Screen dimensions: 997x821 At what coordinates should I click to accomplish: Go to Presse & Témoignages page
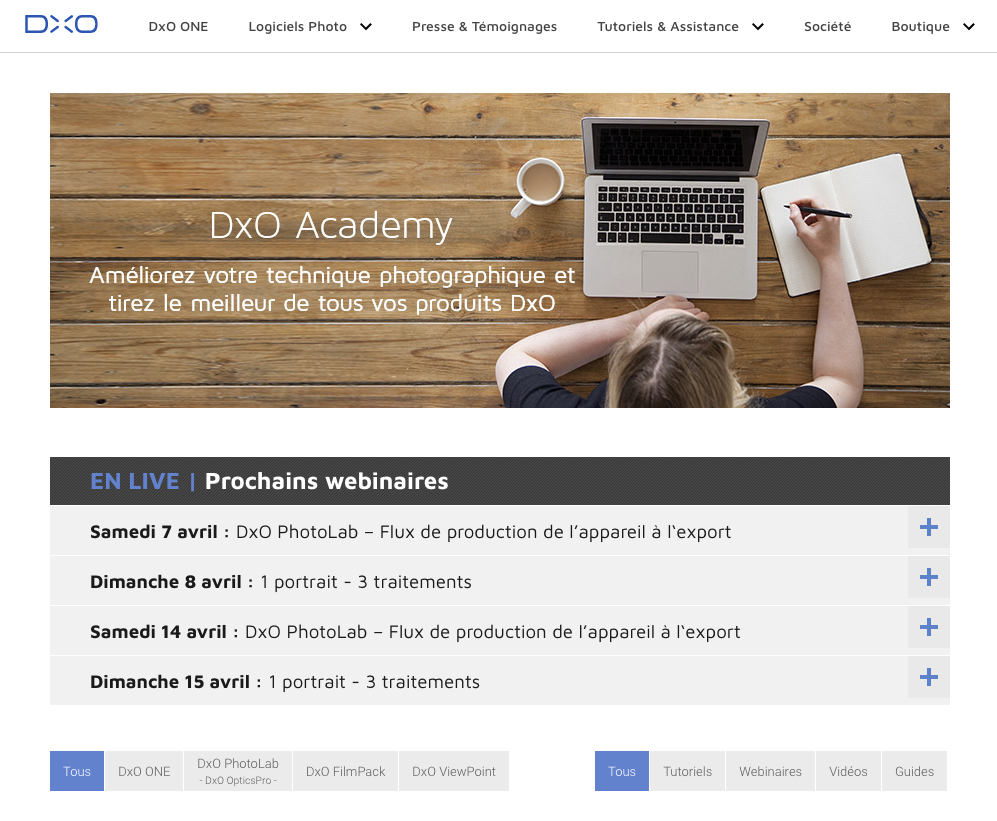[x=485, y=27]
